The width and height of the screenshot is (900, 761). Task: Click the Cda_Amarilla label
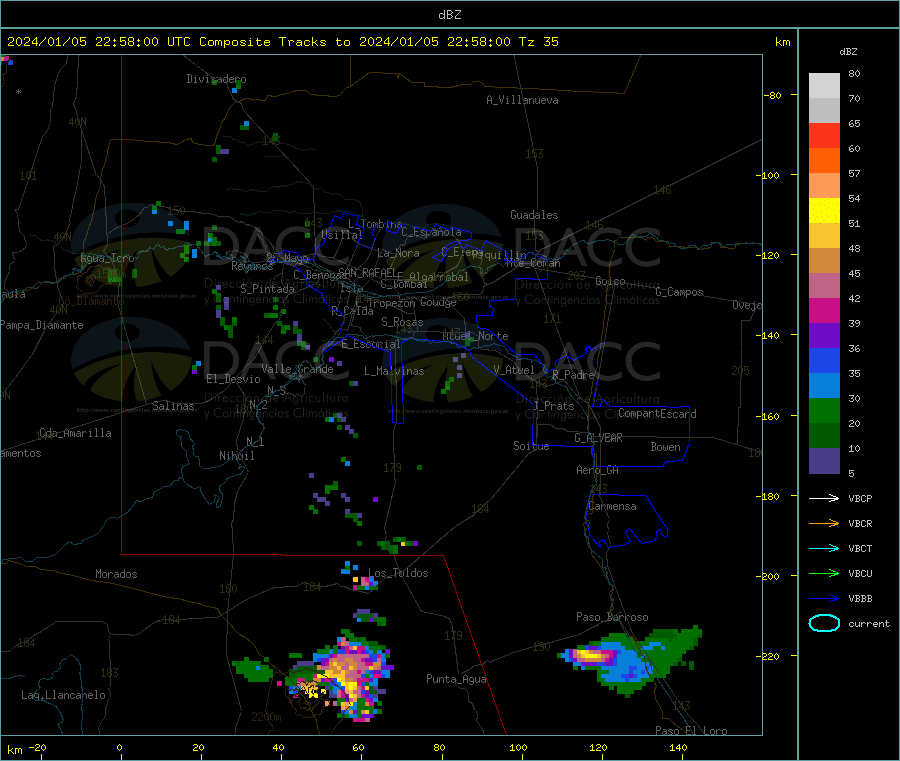75,433
